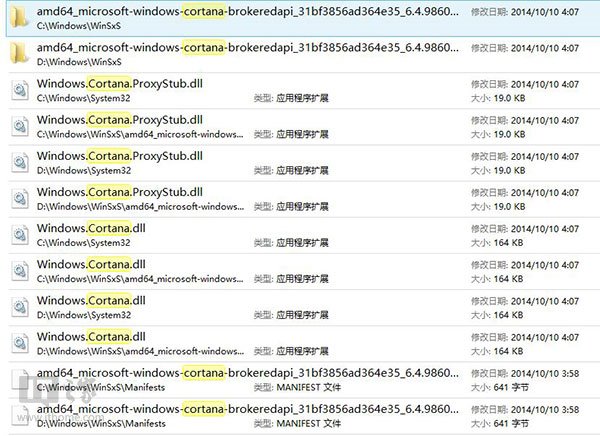Select file name Windows.Cortana.ProxyStub.dll located in D:\Windows\System32
The width and height of the screenshot is (600, 436).
(120, 156)
